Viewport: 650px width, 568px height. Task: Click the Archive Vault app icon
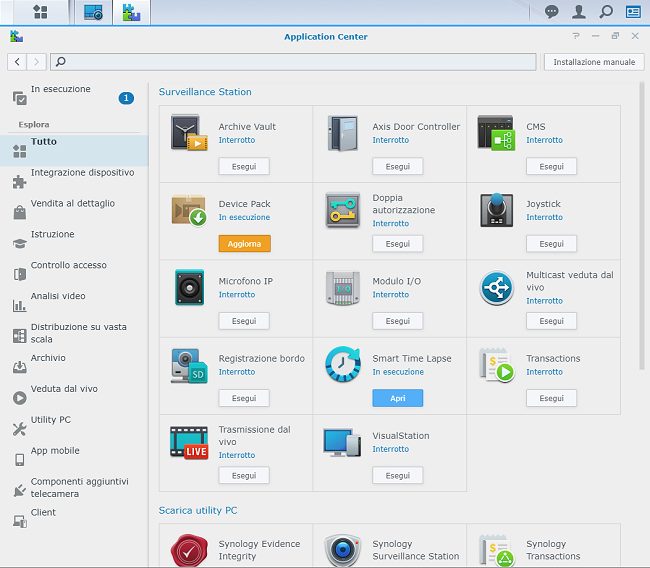point(189,133)
